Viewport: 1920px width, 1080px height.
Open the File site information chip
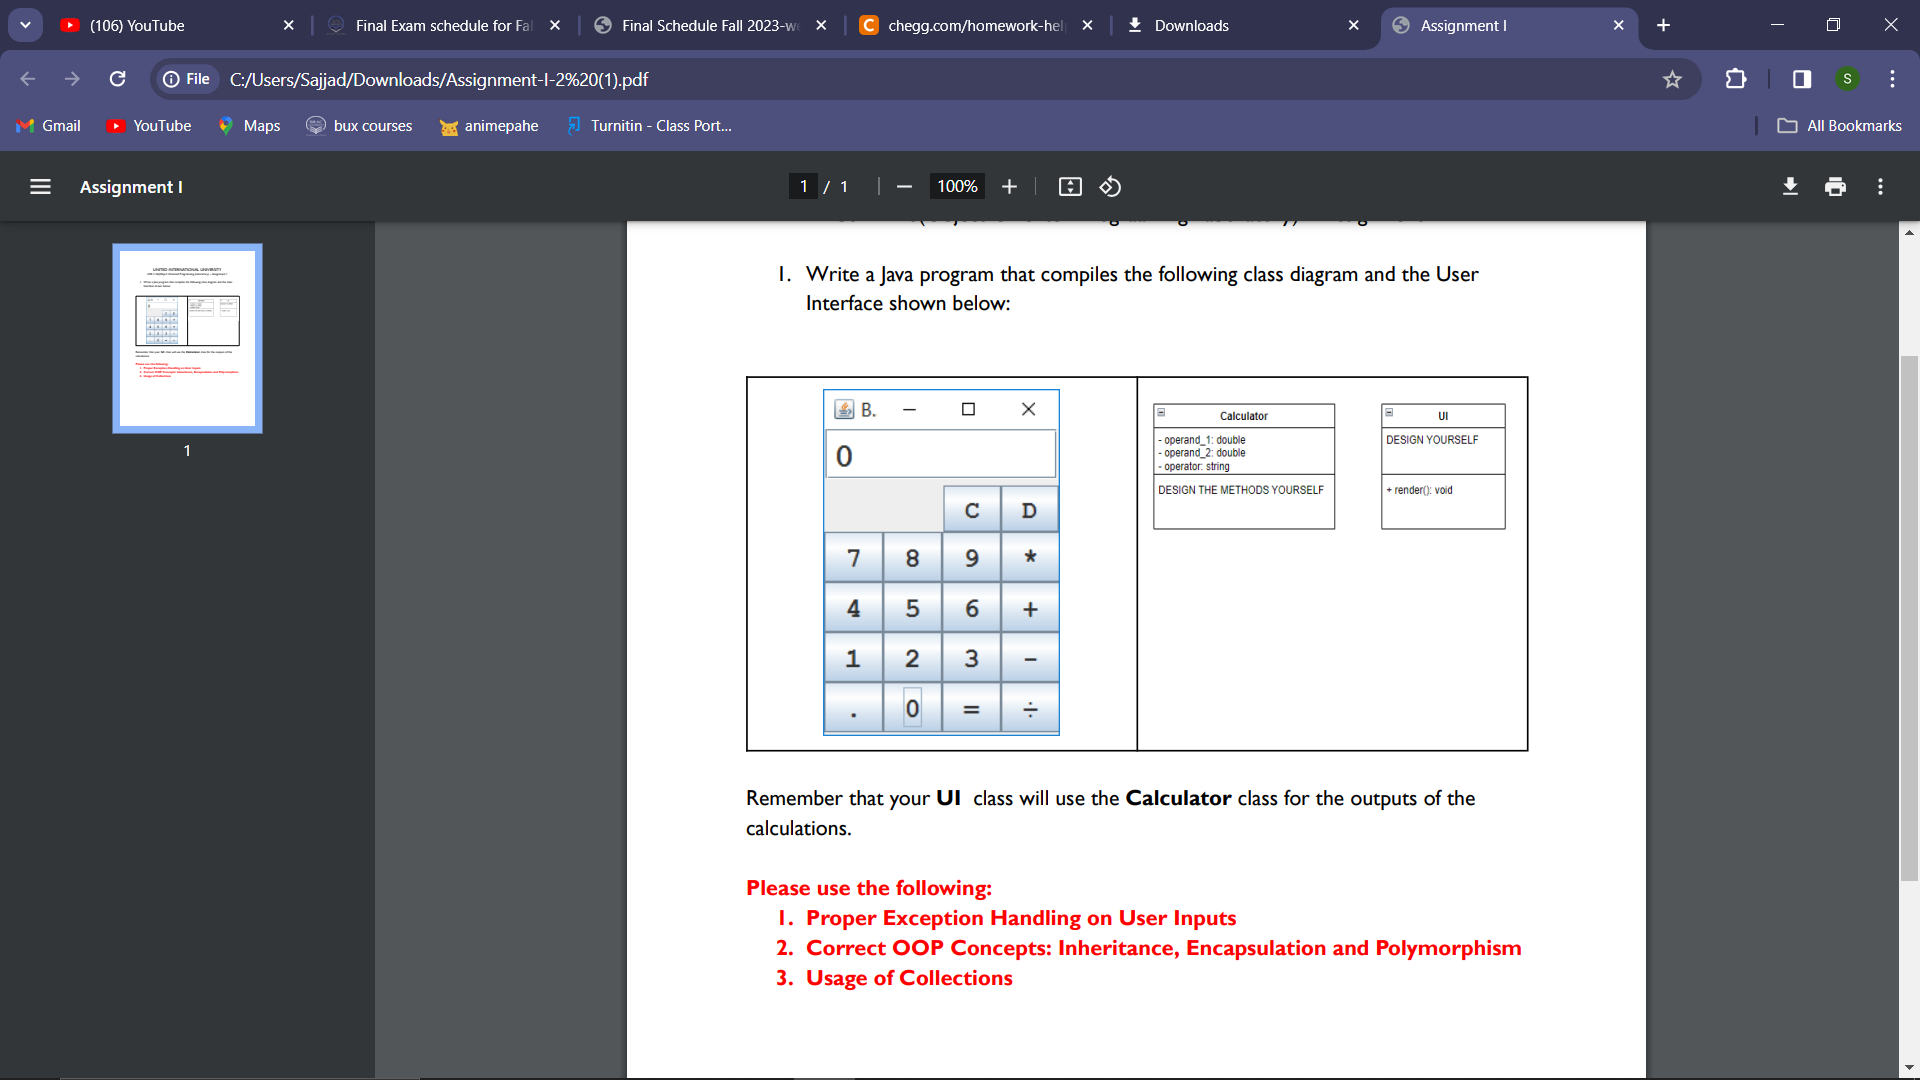point(186,78)
